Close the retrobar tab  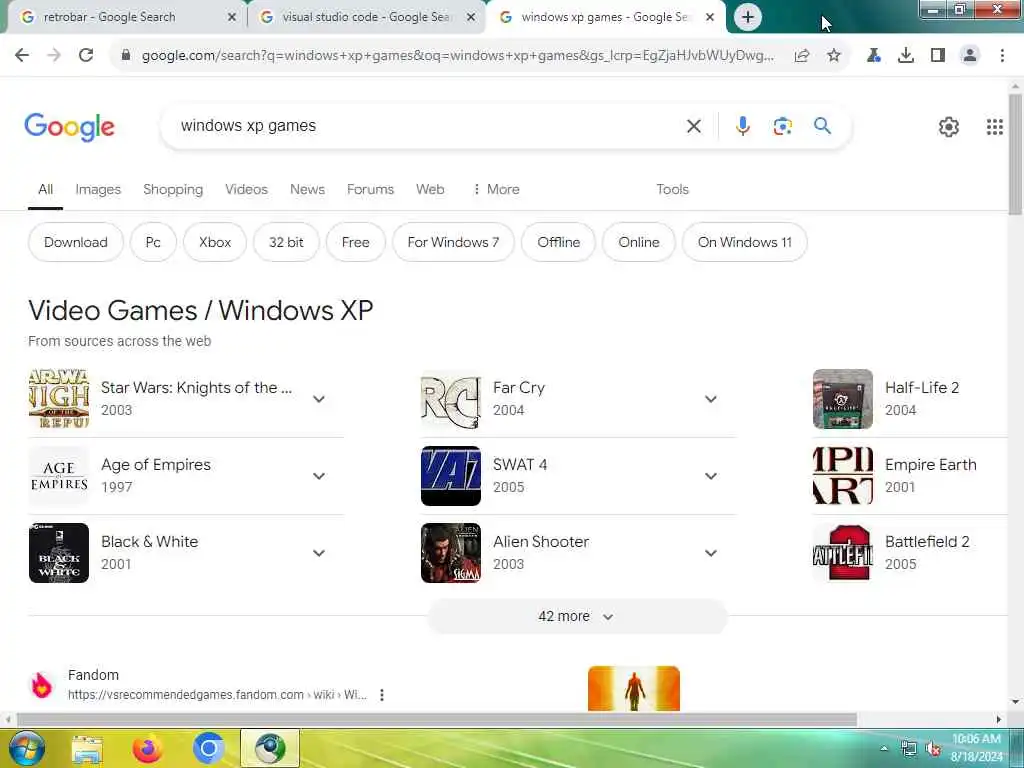(x=231, y=18)
